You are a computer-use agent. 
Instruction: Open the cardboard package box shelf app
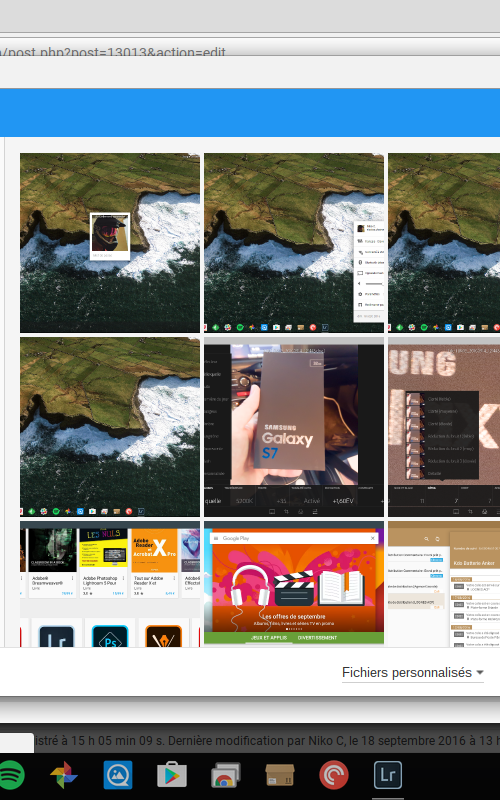(280, 775)
